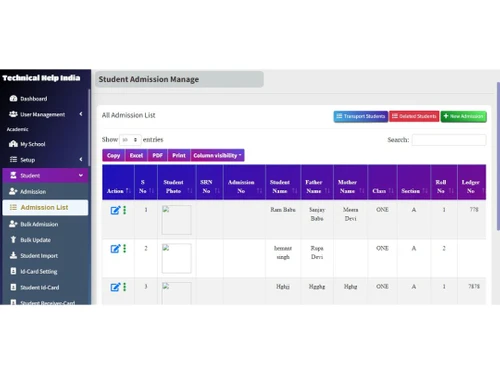Click the Bulk Update person icon
The image size is (500, 375).
13,239
